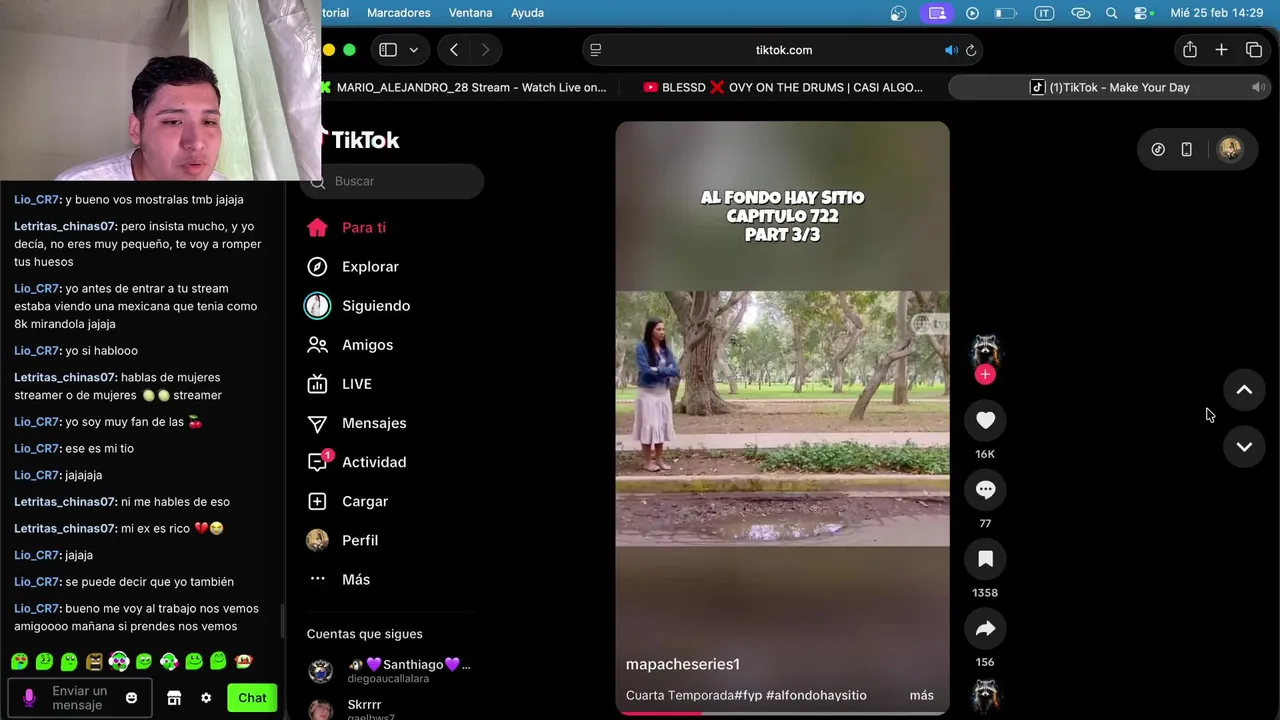The height and width of the screenshot is (720, 1280).
Task: Open chat settings gear icon
Action: (x=206, y=698)
